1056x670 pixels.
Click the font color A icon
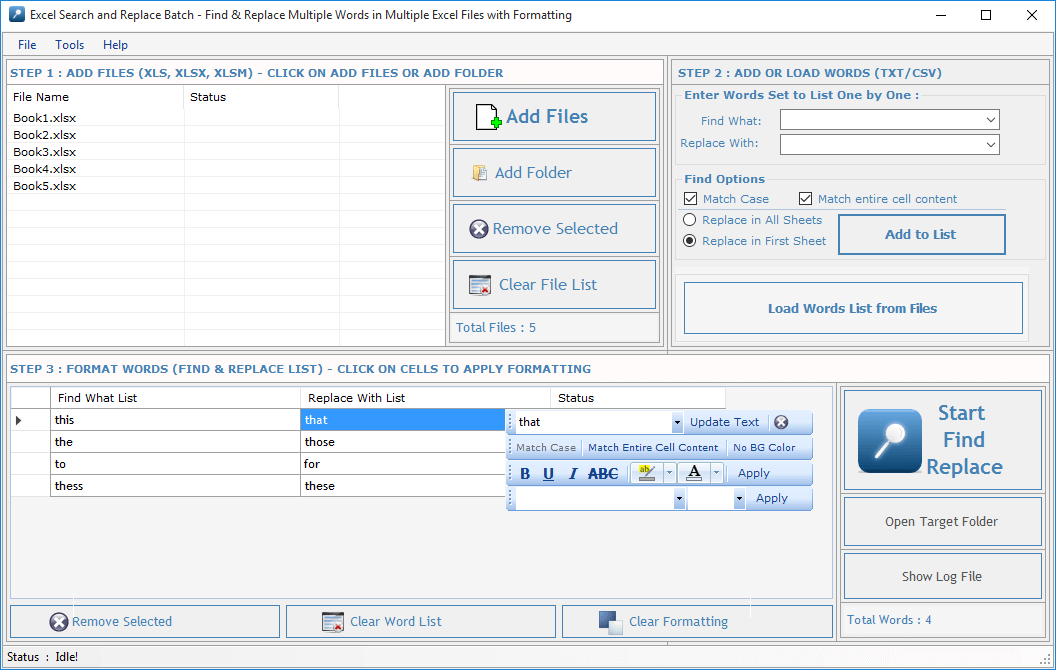694,473
